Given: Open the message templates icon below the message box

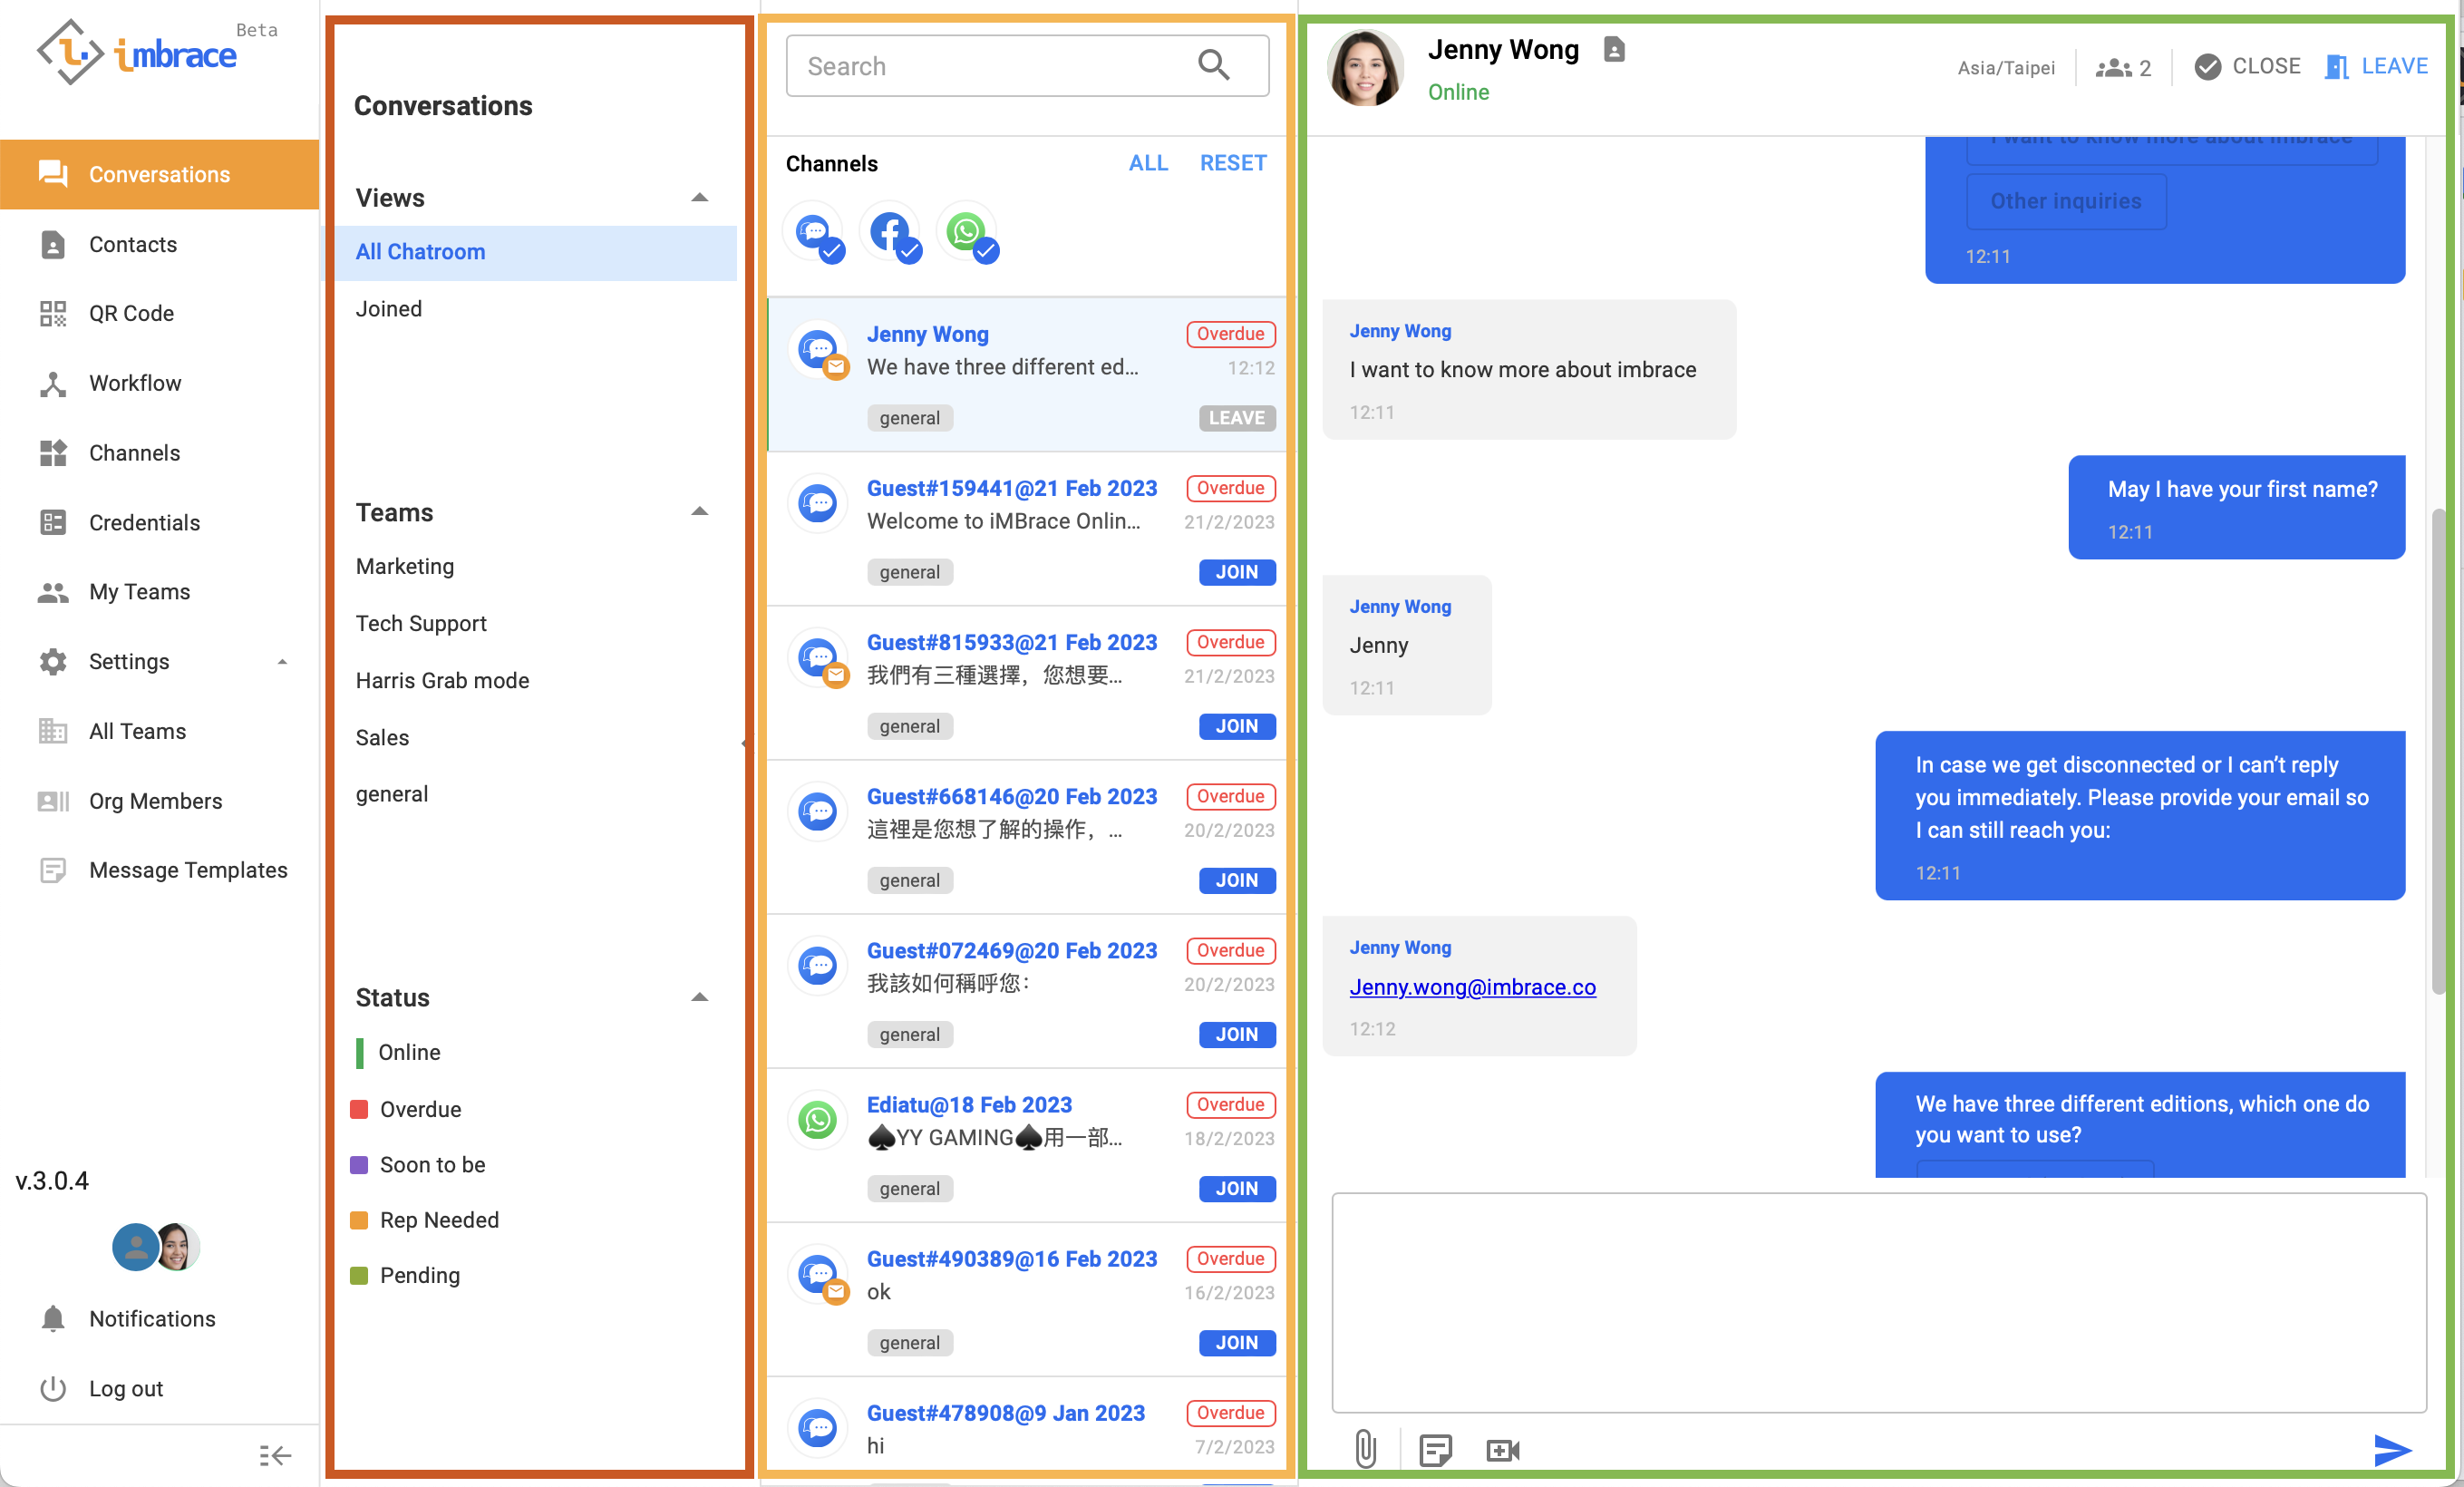Looking at the screenshot, I should [x=1435, y=1449].
